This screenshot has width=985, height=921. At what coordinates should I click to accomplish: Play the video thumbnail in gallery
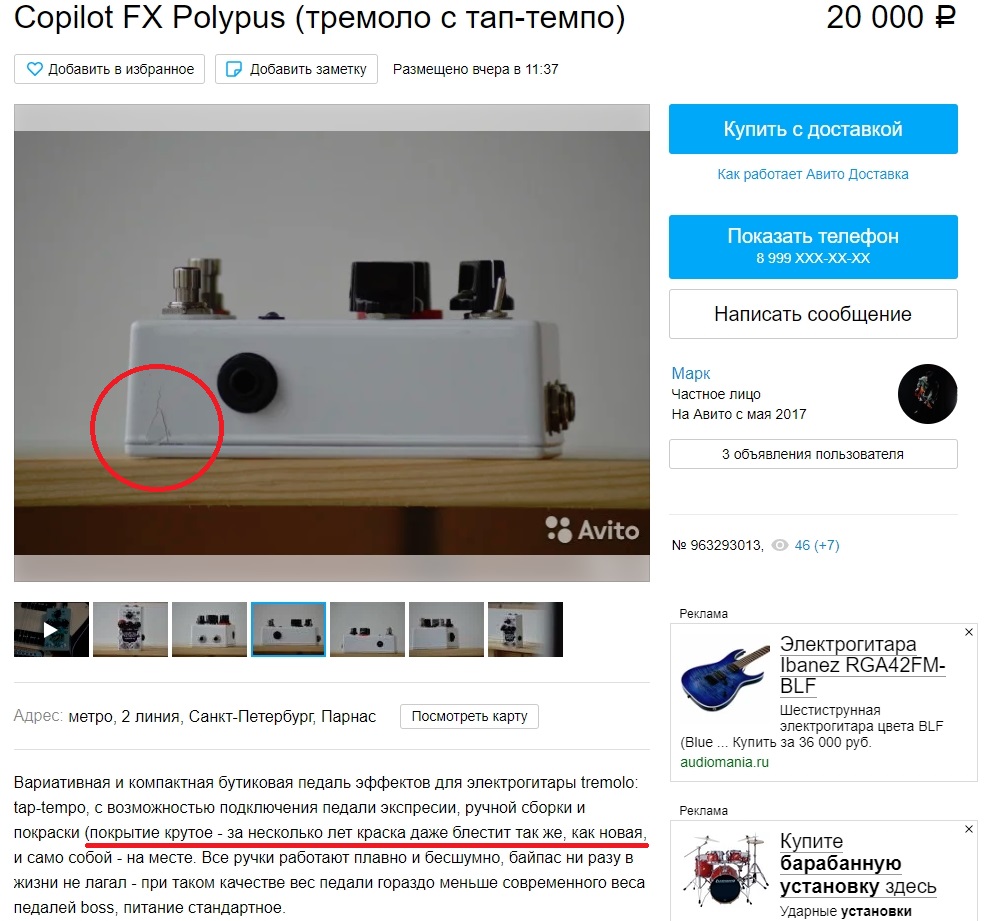pos(51,629)
